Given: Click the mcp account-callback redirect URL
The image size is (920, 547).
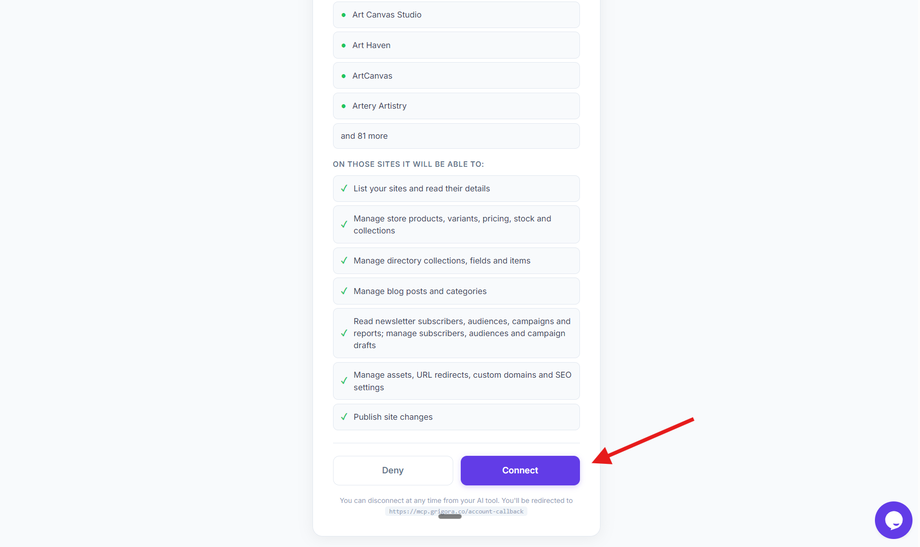Looking at the screenshot, I should click(x=456, y=511).
